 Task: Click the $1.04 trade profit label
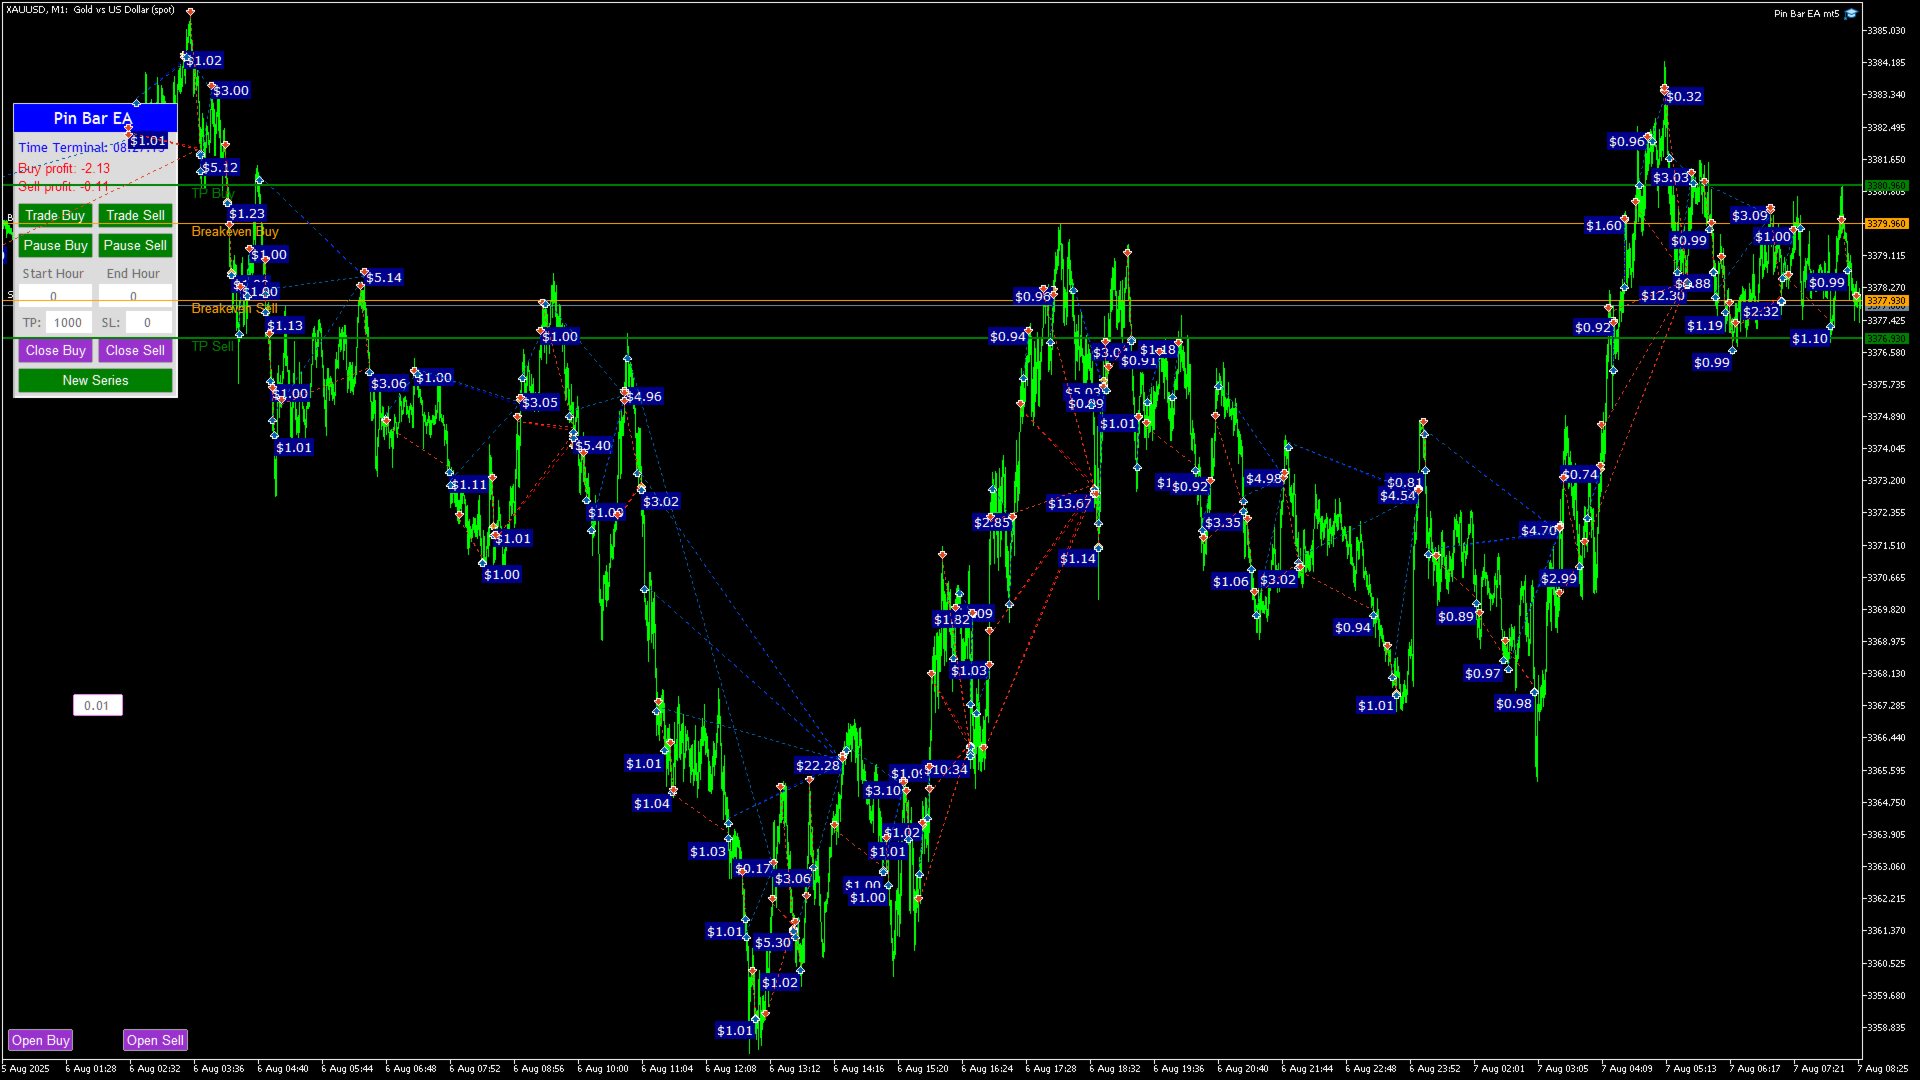(x=652, y=804)
